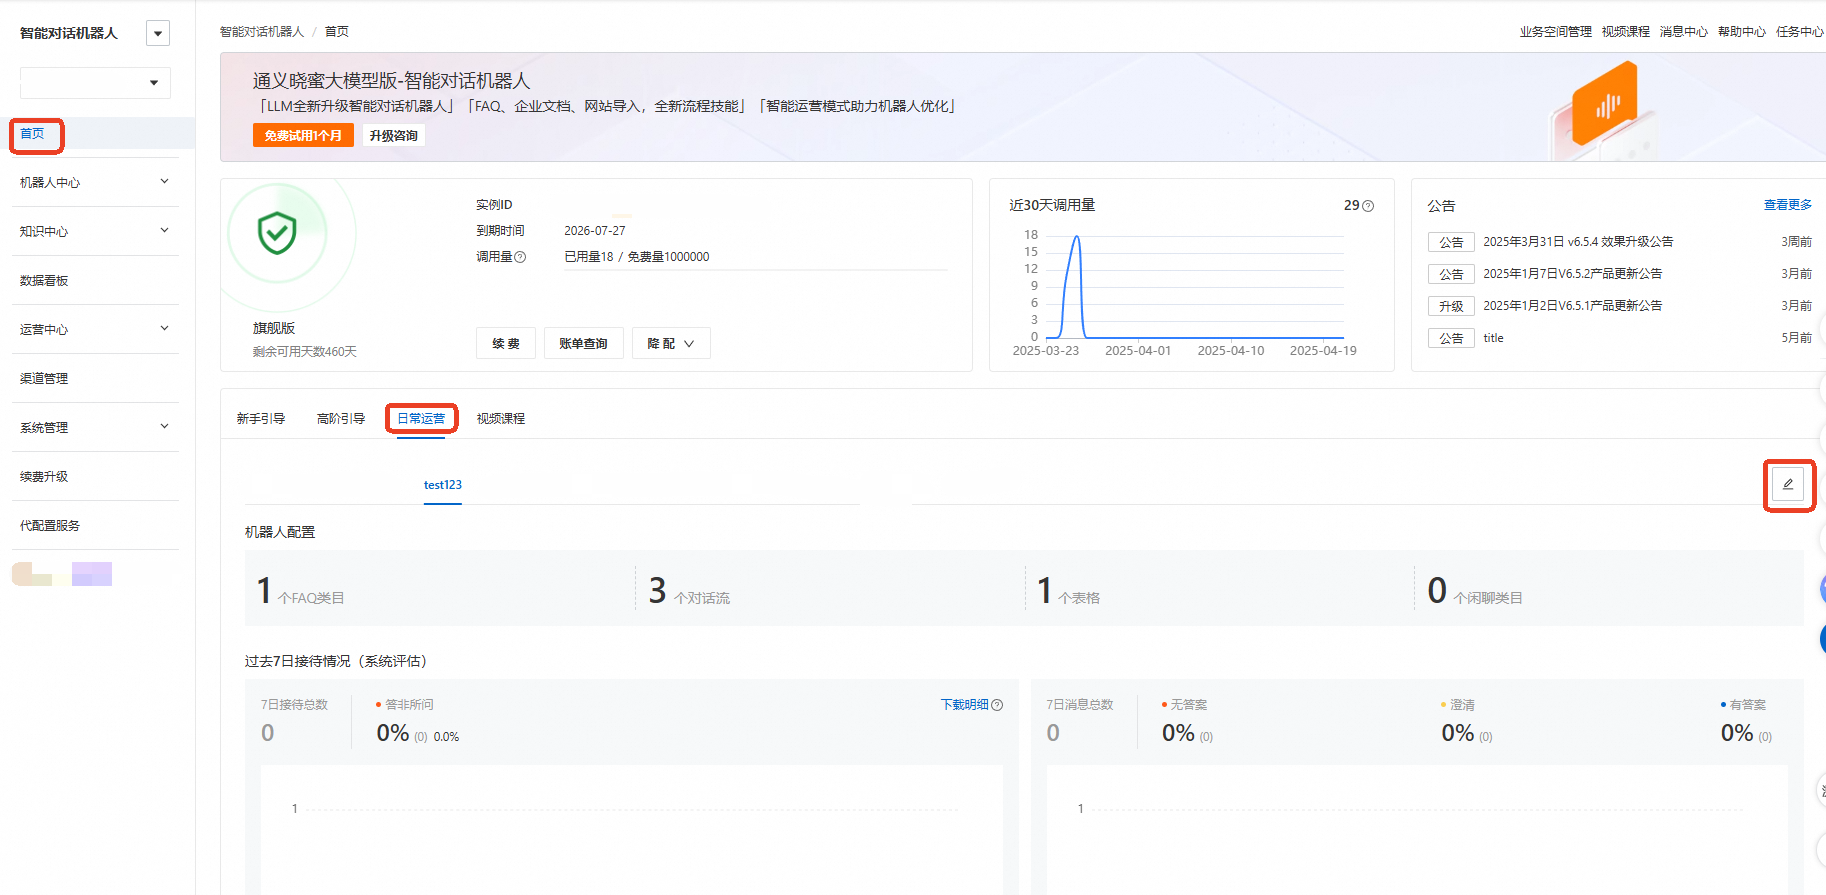The height and width of the screenshot is (895, 1826).
Task: Click the 升级 tag on announcement
Action: [1451, 306]
